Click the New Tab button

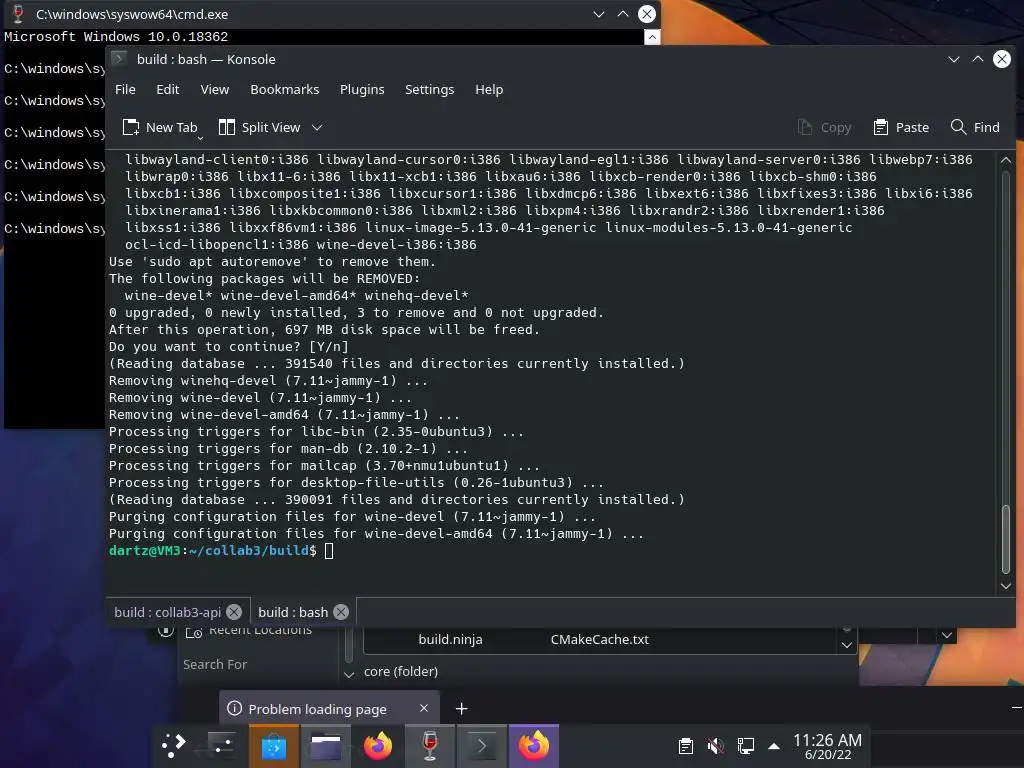[159, 127]
